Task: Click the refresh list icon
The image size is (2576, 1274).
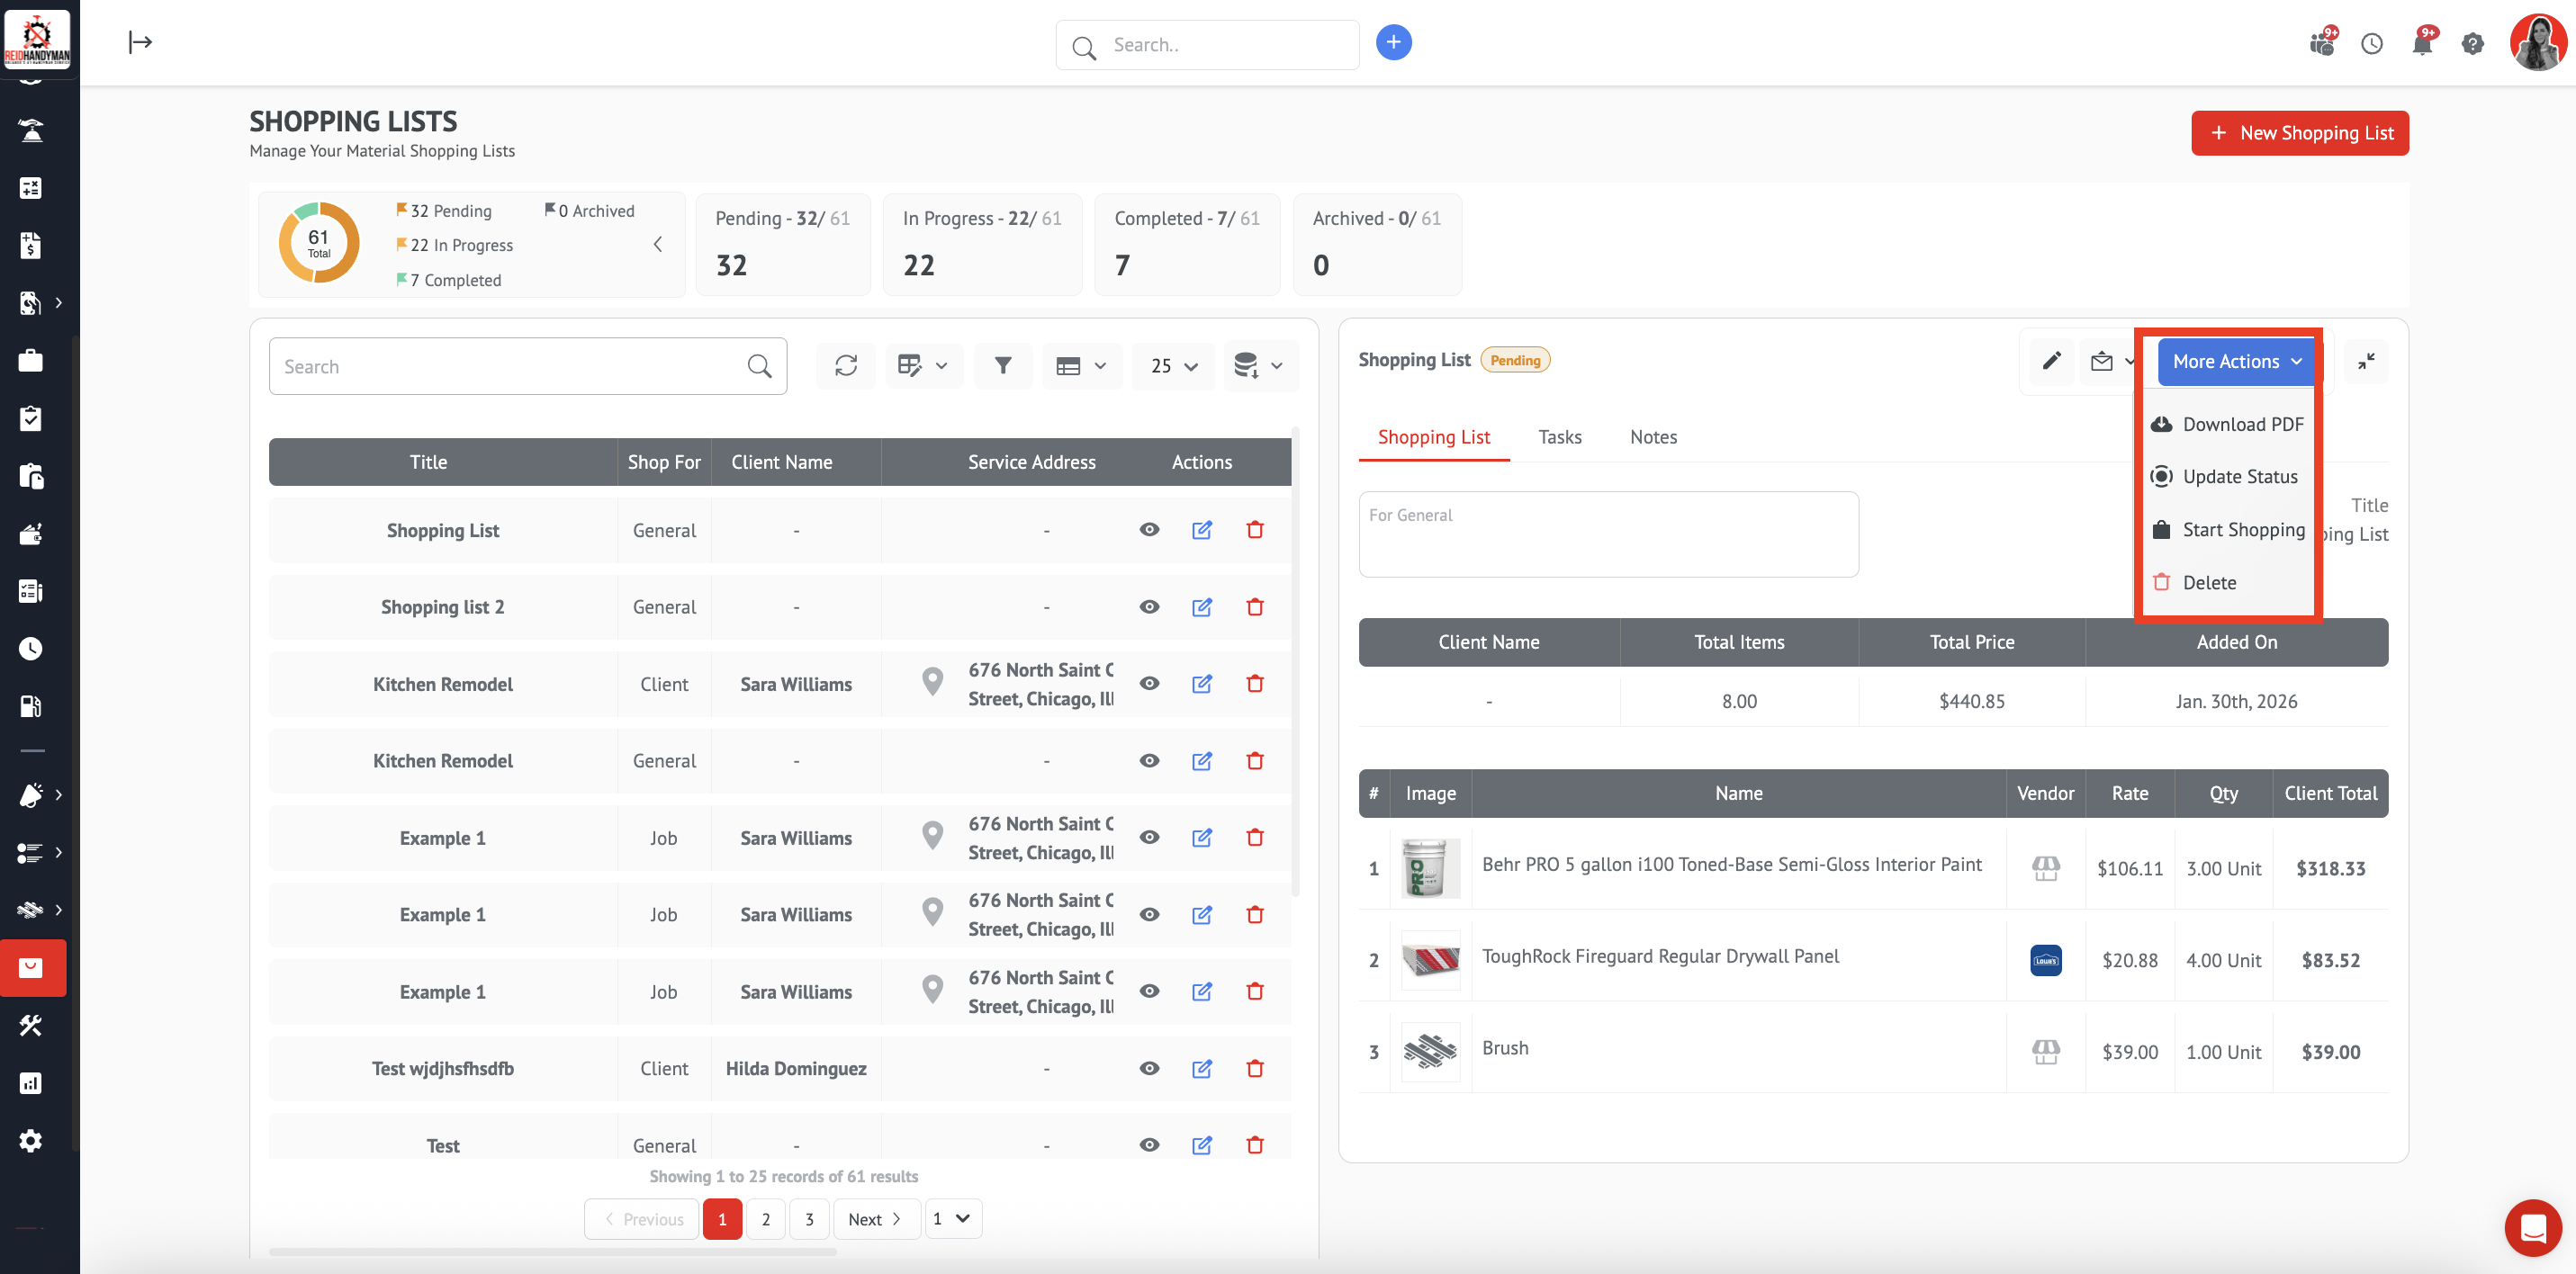Action: (x=846, y=366)
